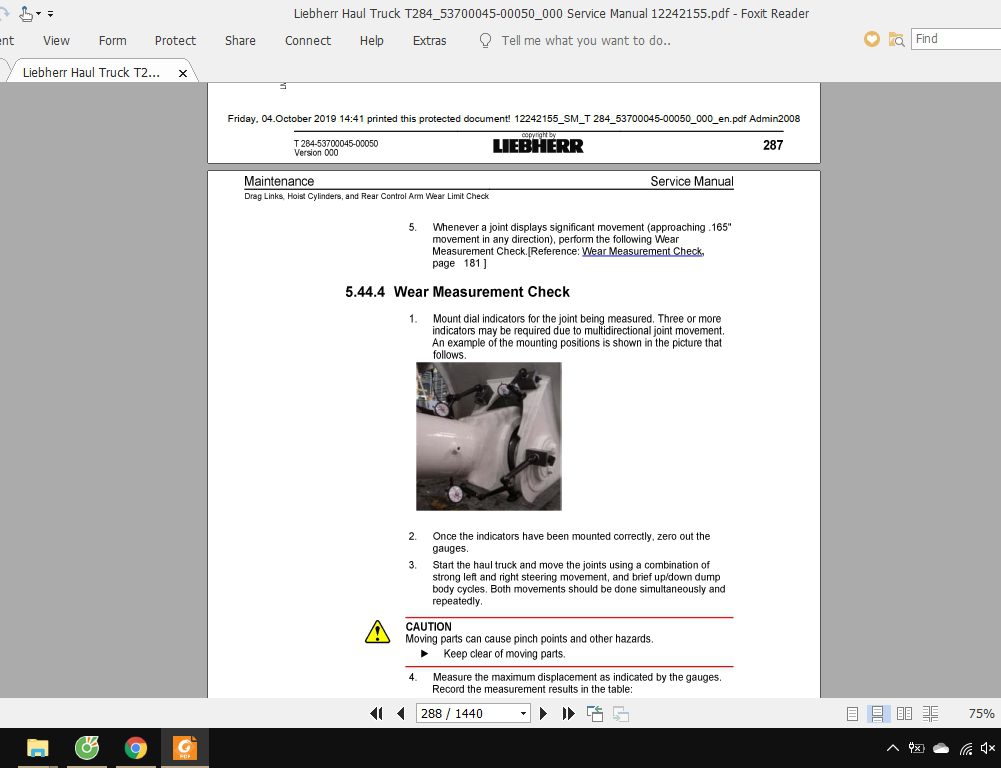The height and width of the screenshot is (768, 1001).
Task: Click the OneDrive cloud tray icon
Action: coord(941,748)
